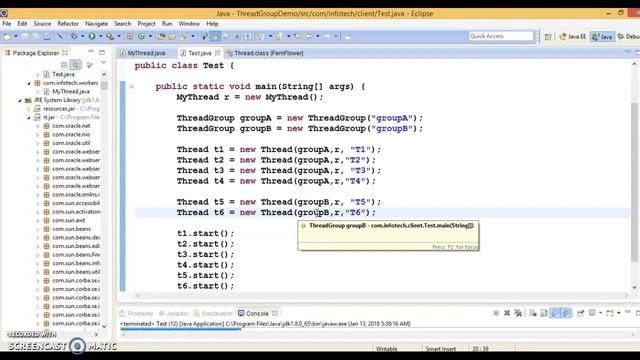This screenshot has height=360, width=640.
Task: Open Package Explorer view menu dropdown
Action: pyautogui.click(x=103, y=63)
